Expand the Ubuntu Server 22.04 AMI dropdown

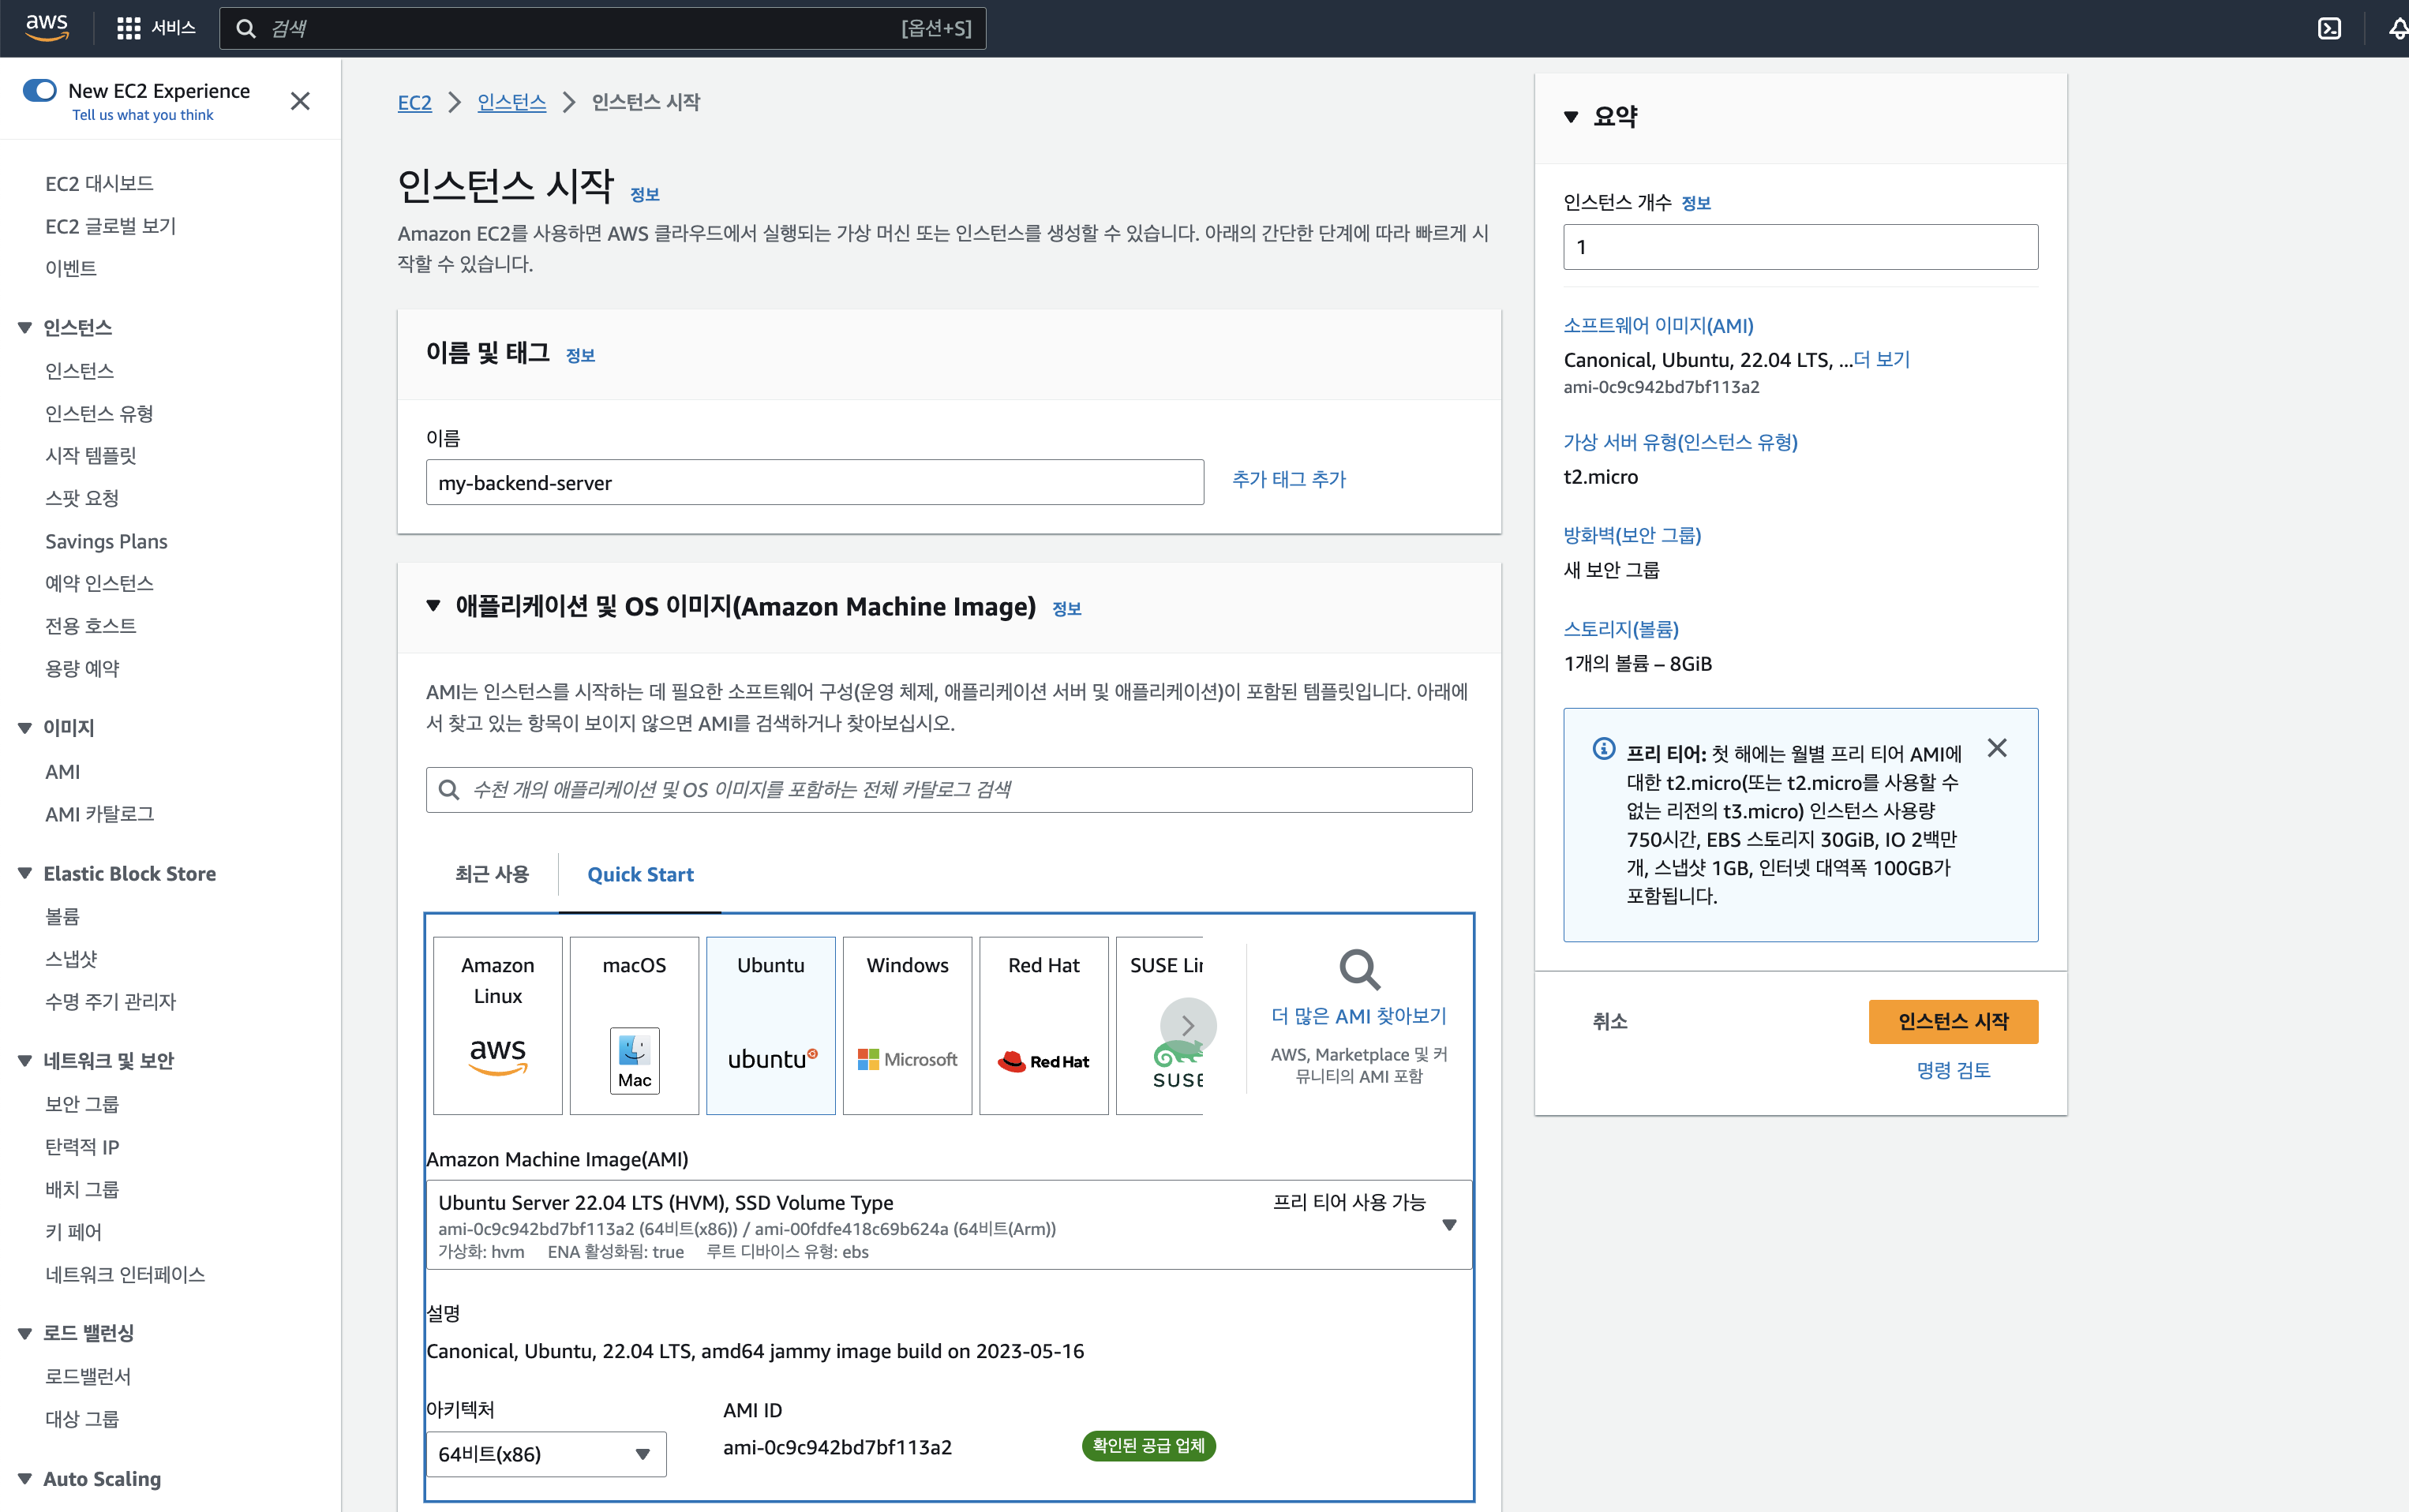1449,1225
